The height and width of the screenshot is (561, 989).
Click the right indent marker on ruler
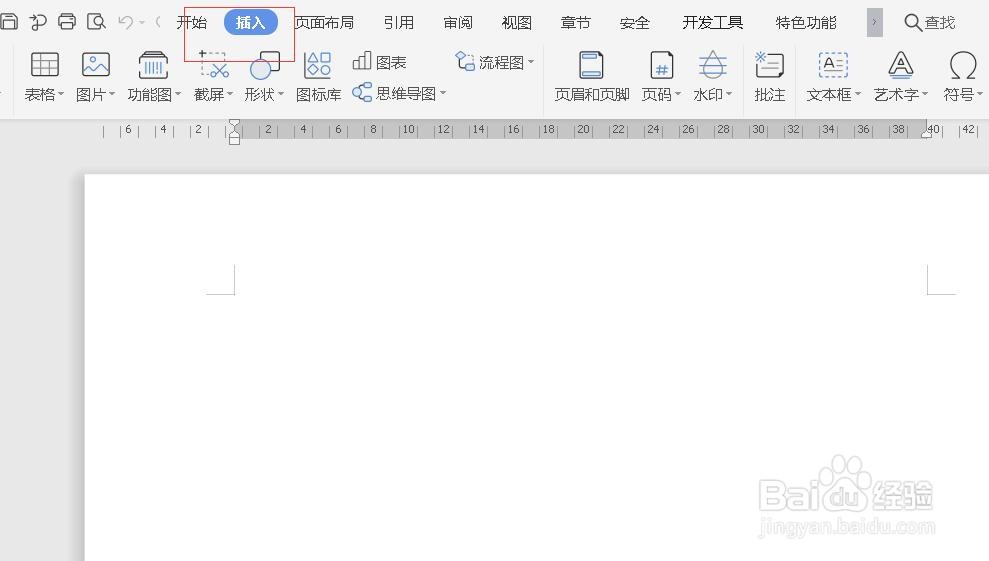pyautogui.click(x=927, y=132)
